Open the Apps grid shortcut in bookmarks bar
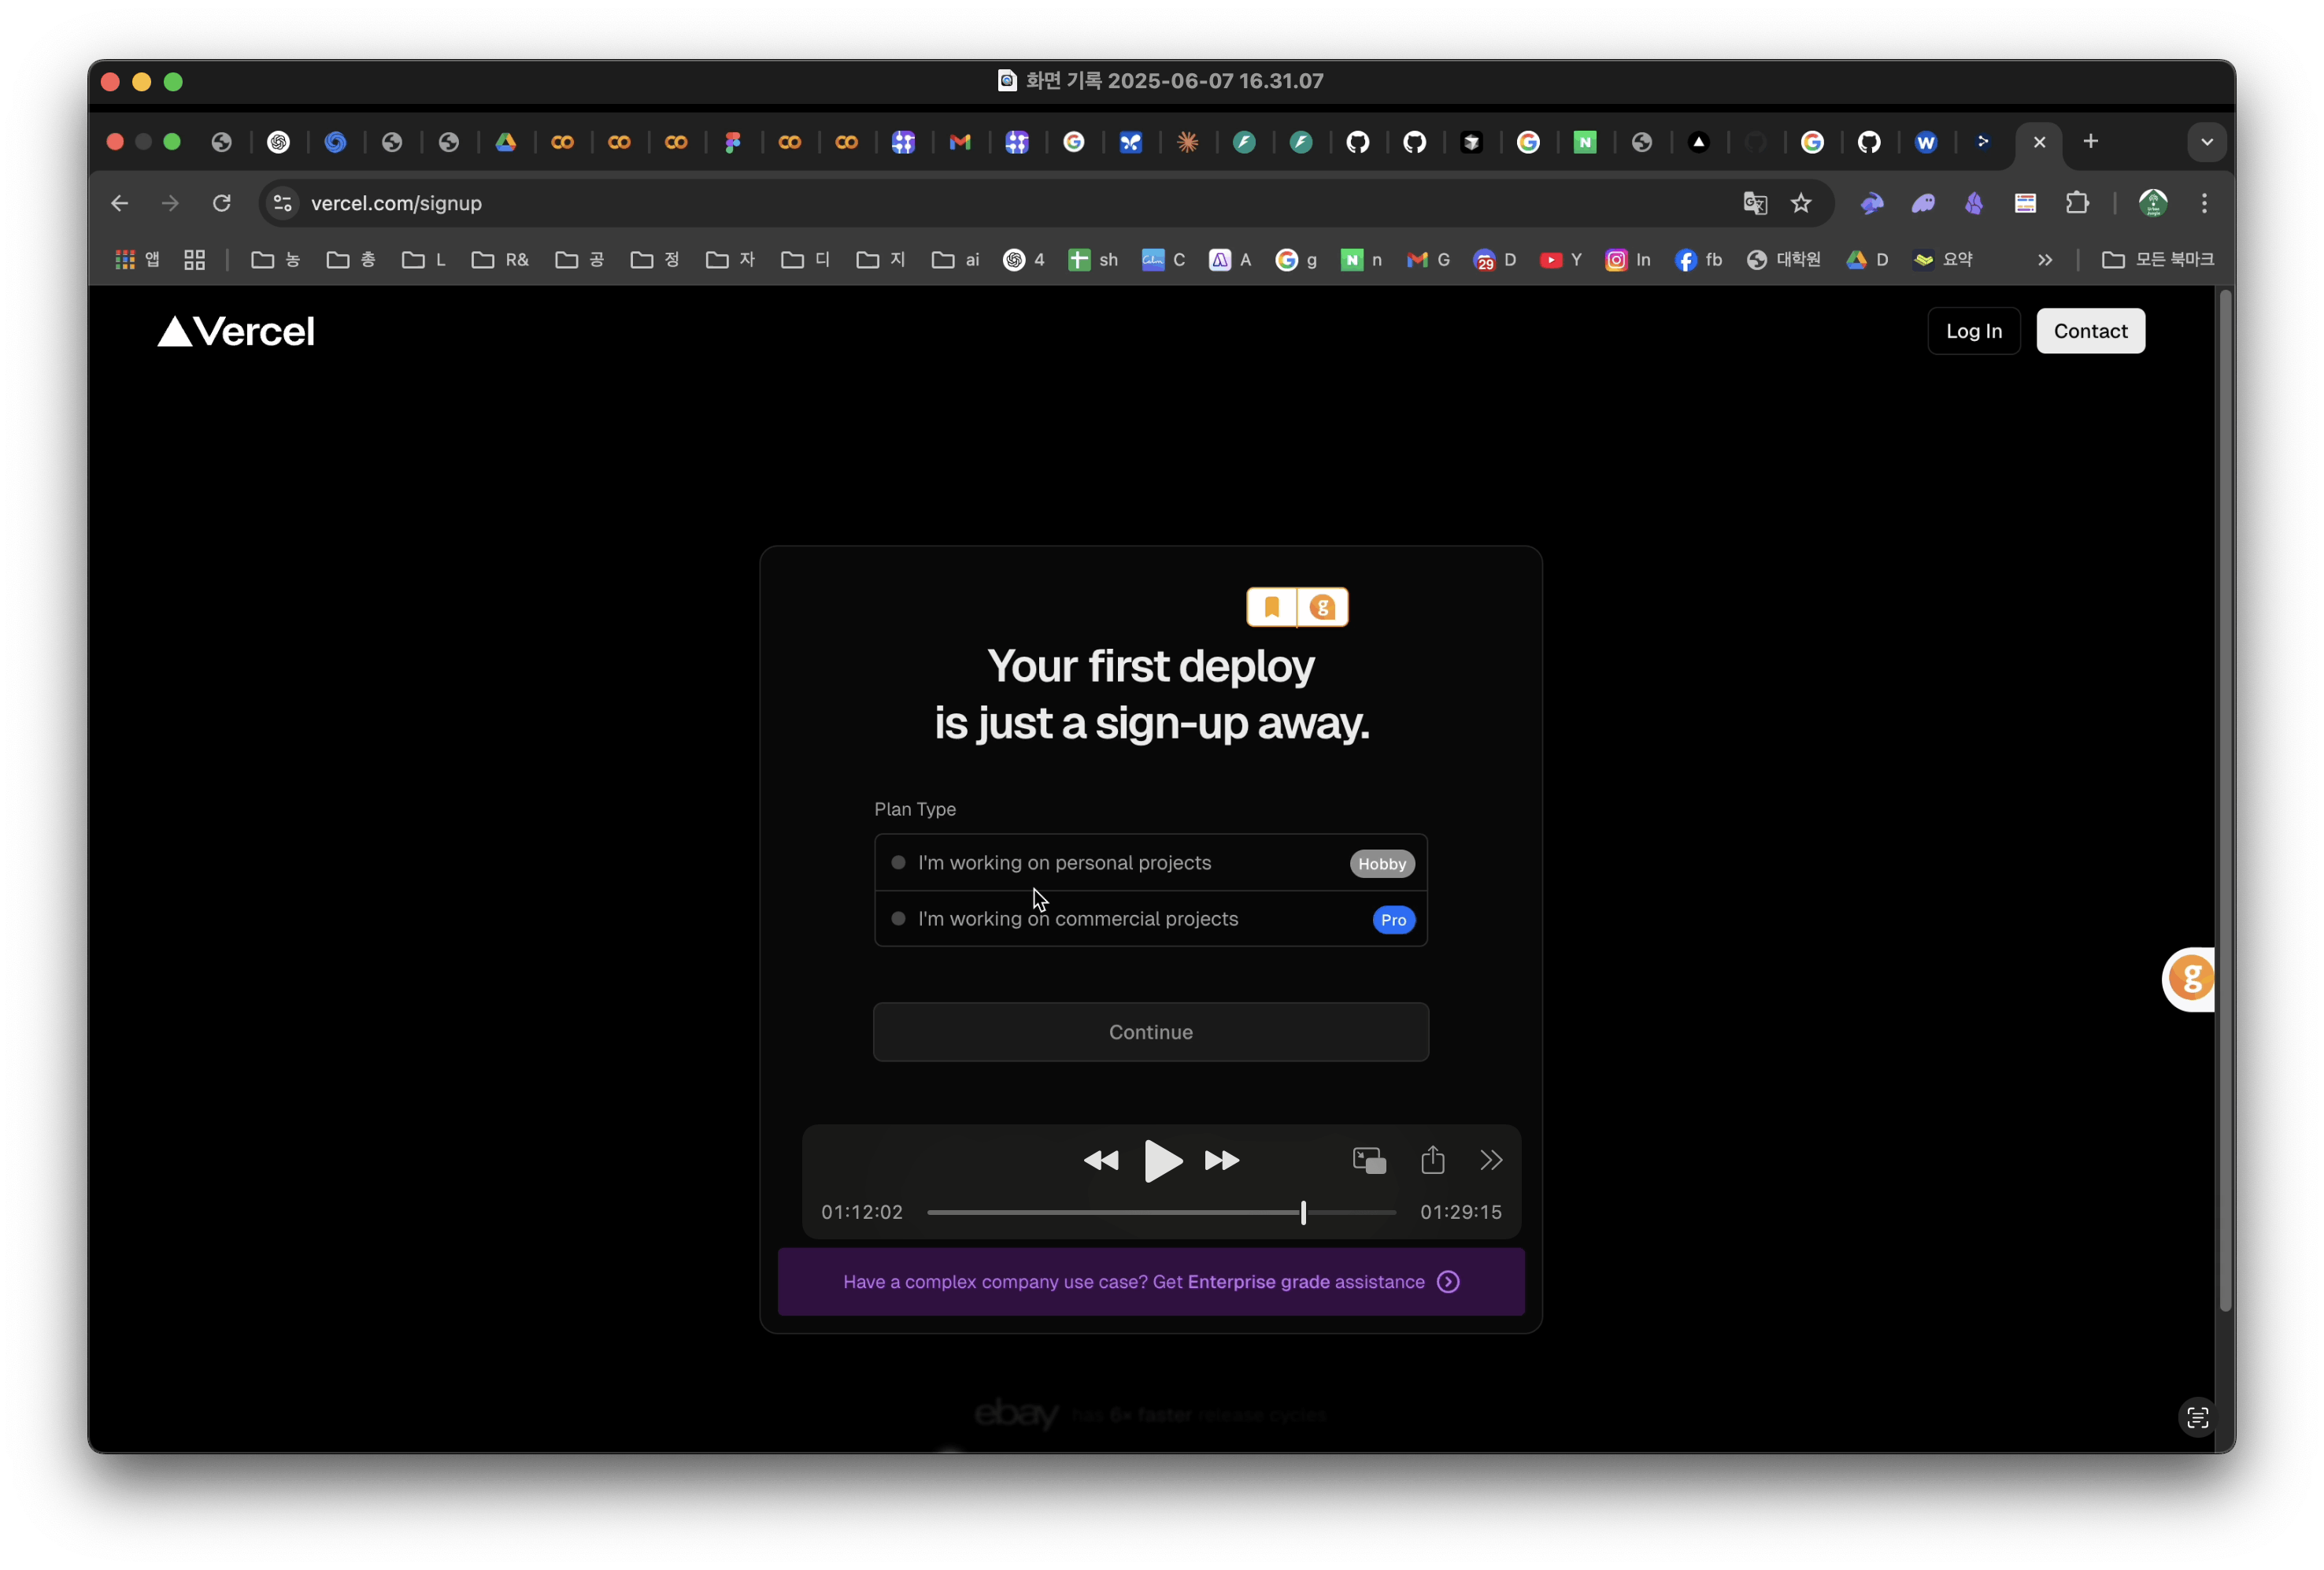The image size is (2324, 1570). (138, 260)
